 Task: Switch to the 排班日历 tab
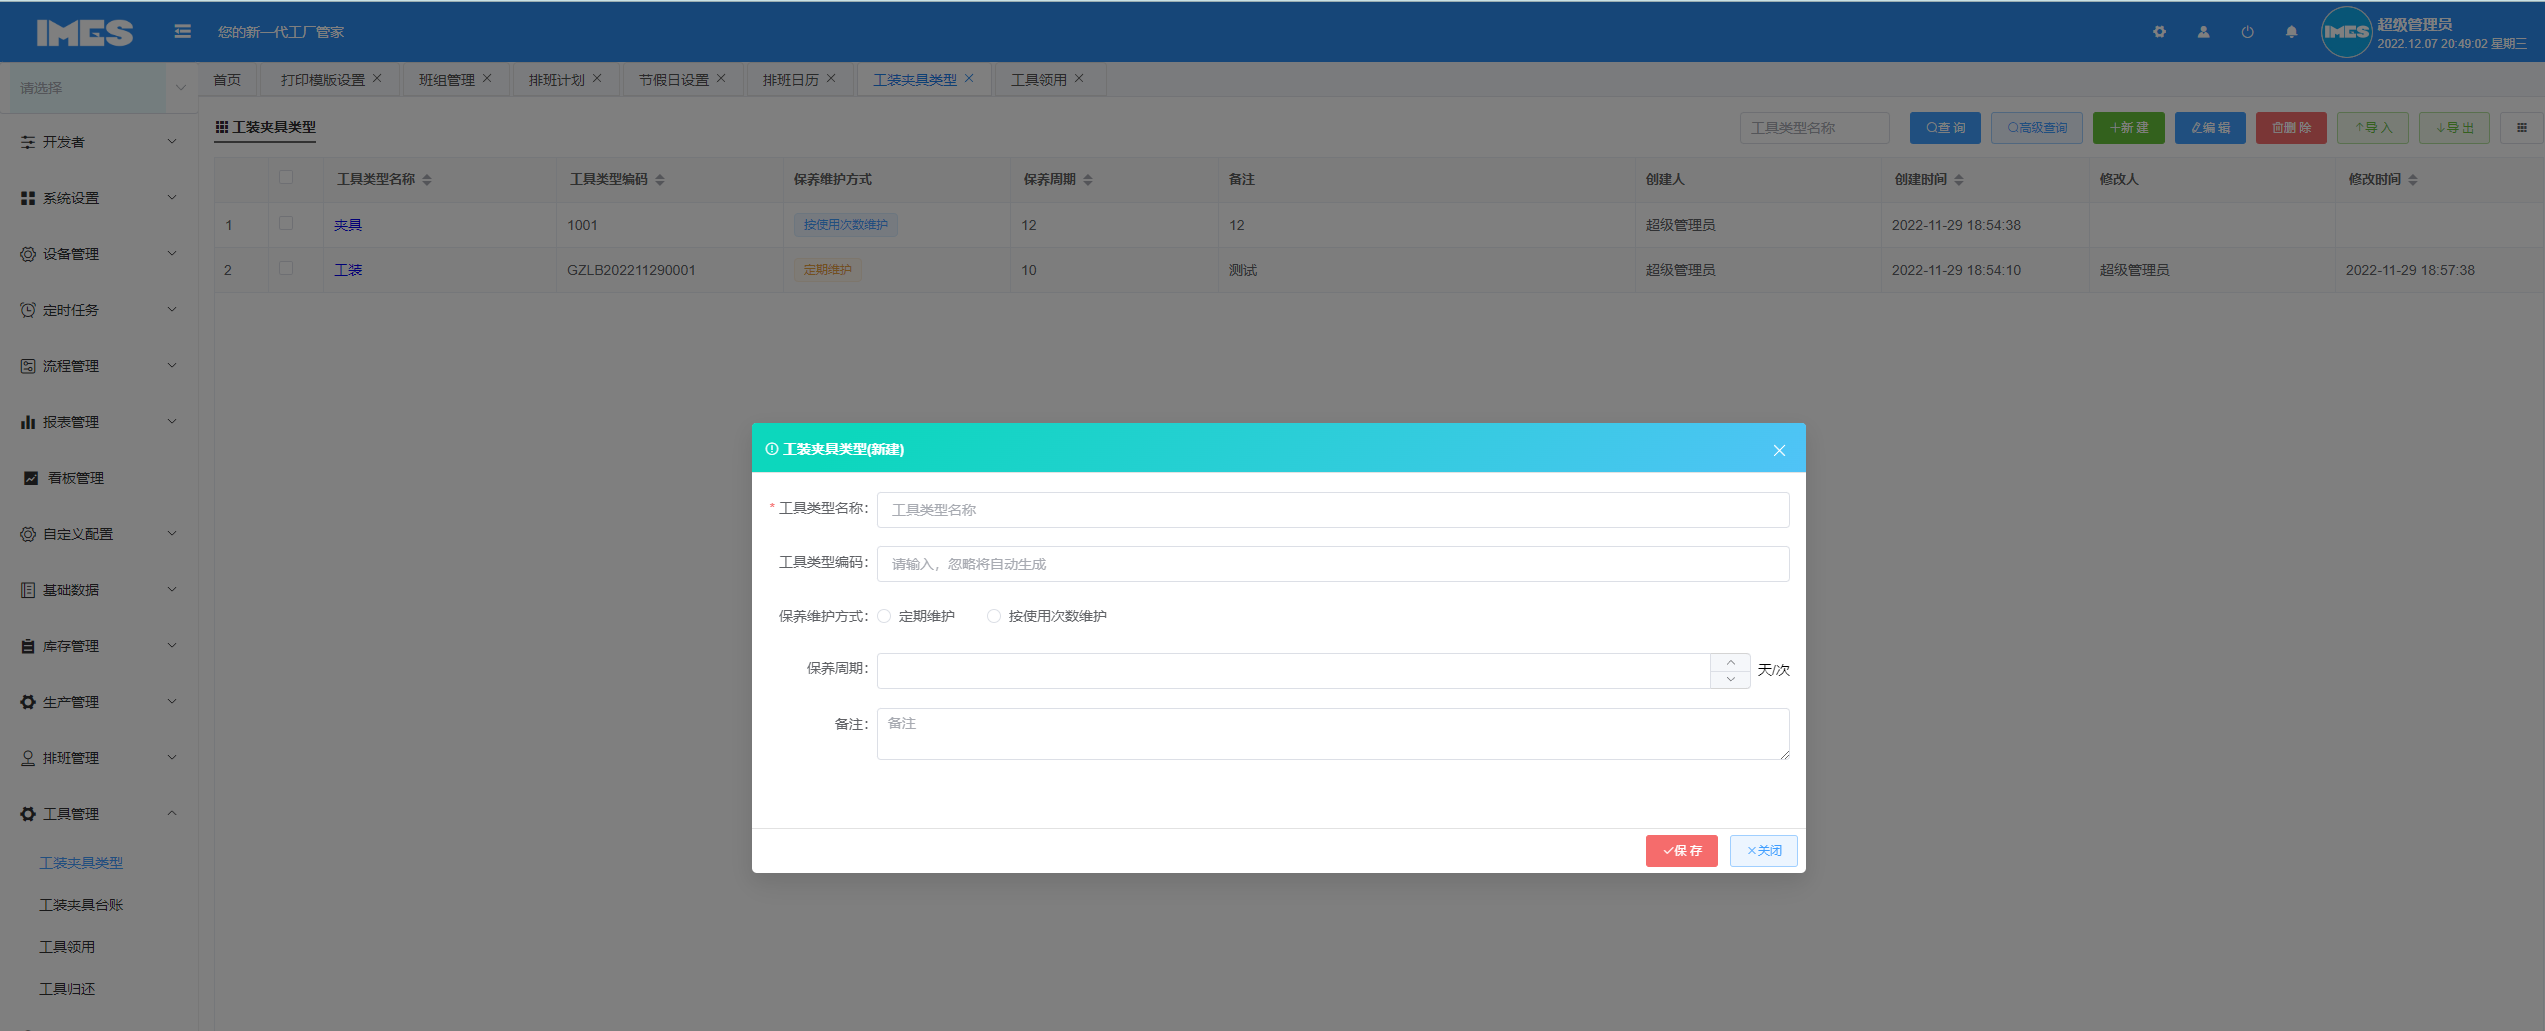coord(791,79)
